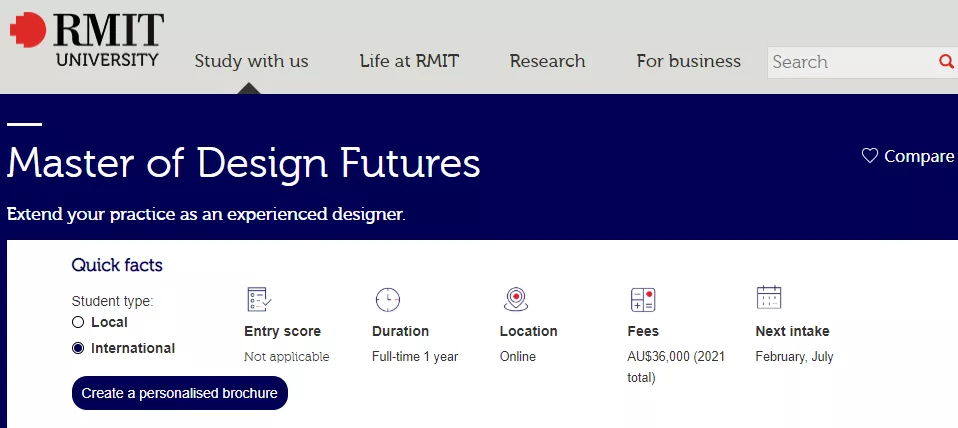The image size is (958, 428).
Task: Open the For business menu
Action: tap(689, 61)
